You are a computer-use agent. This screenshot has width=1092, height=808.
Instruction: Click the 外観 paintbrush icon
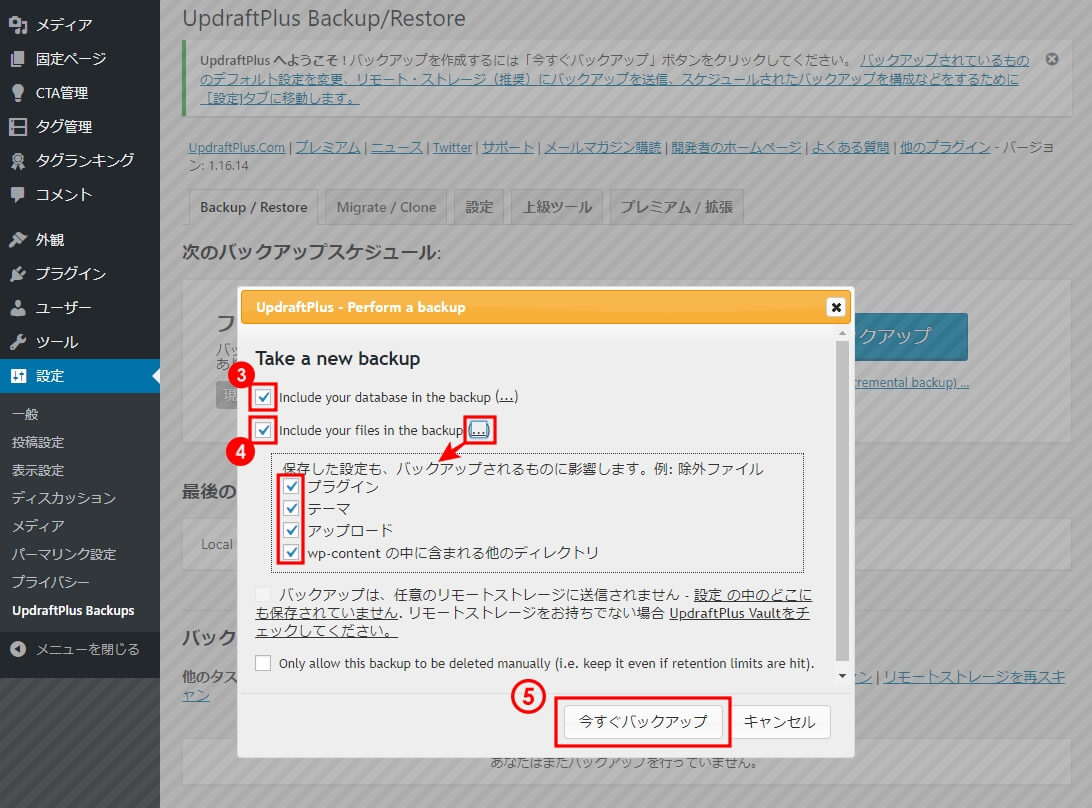[x=18, y=240]
